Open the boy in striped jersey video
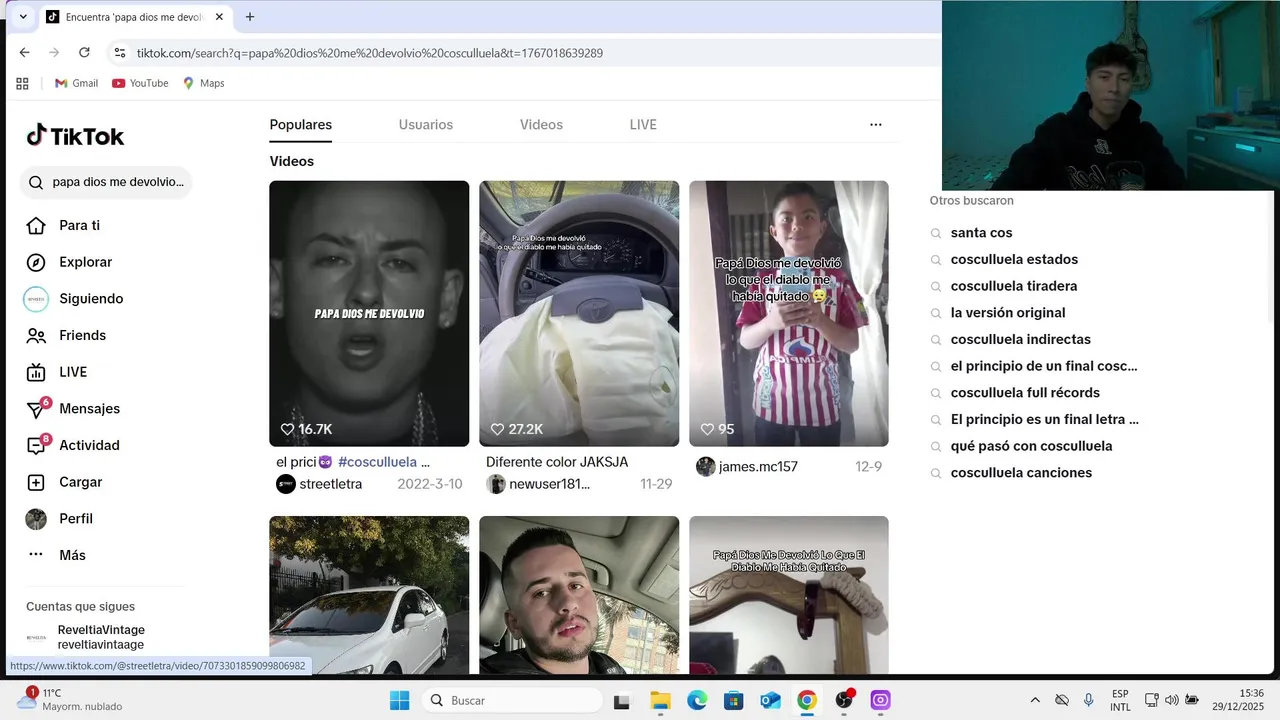This screenshot has width=1280, height=720. (789, 313)
